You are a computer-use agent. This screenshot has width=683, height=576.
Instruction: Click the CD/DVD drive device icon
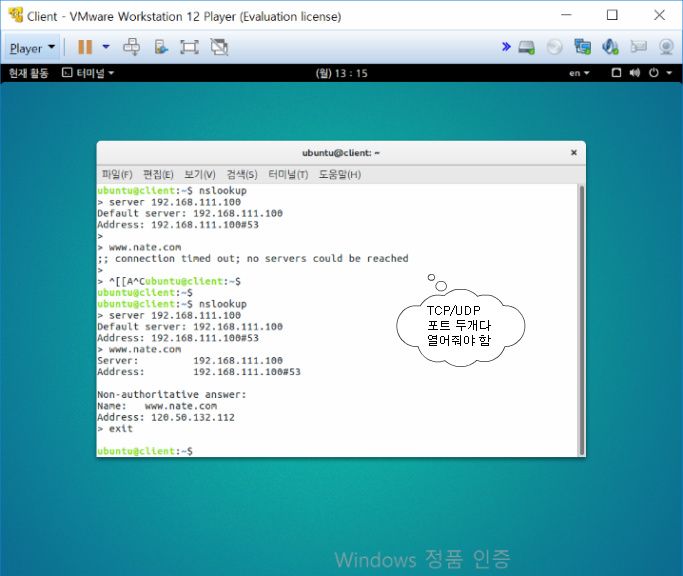coord(555,47)
